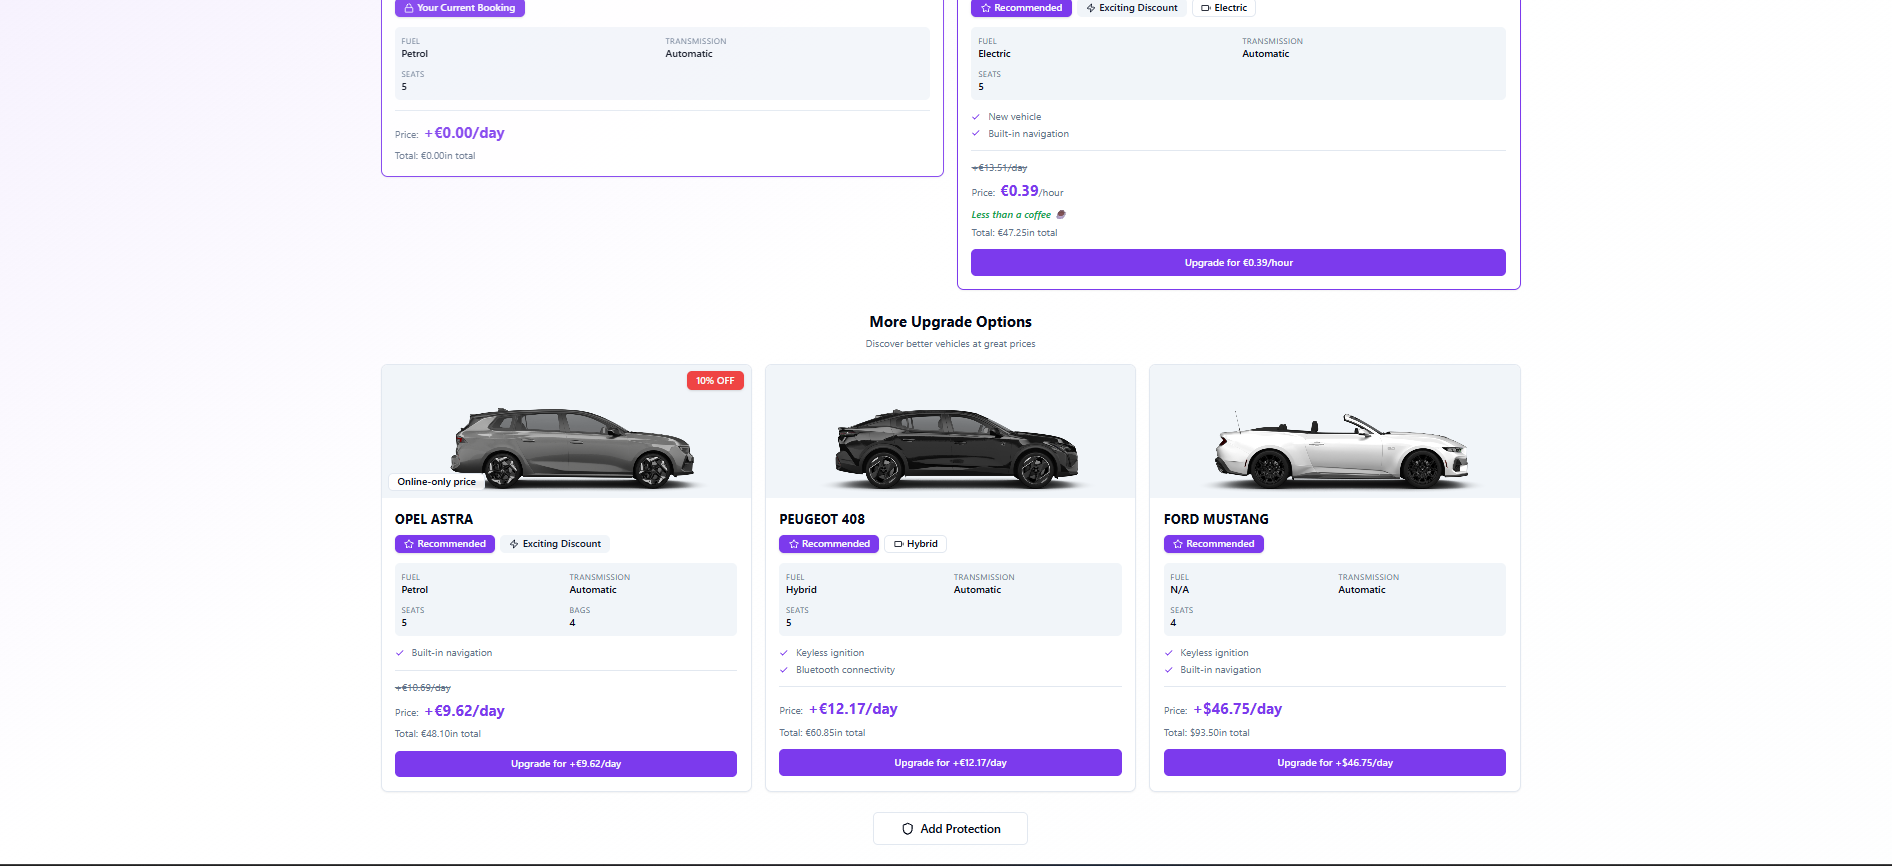1892x866 pixels.
Task: Click Upgrade for €0.39/hour button
Action: [x=1238, y=263]
